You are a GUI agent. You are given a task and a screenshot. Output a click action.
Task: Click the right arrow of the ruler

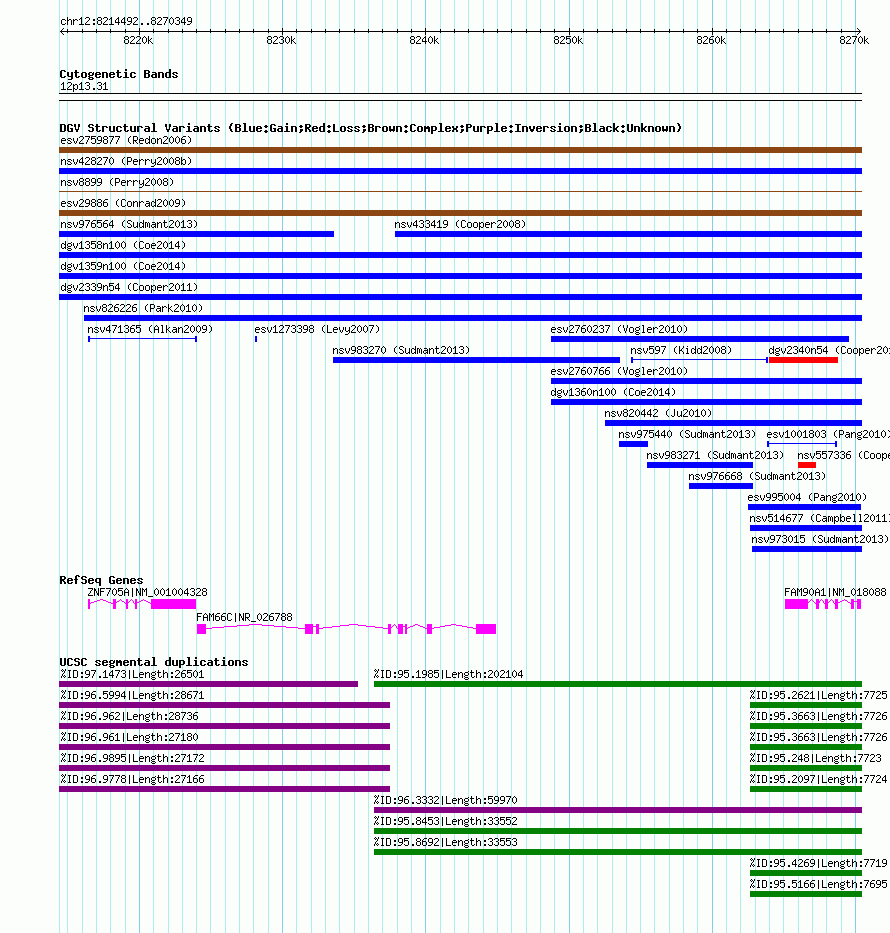858,31
